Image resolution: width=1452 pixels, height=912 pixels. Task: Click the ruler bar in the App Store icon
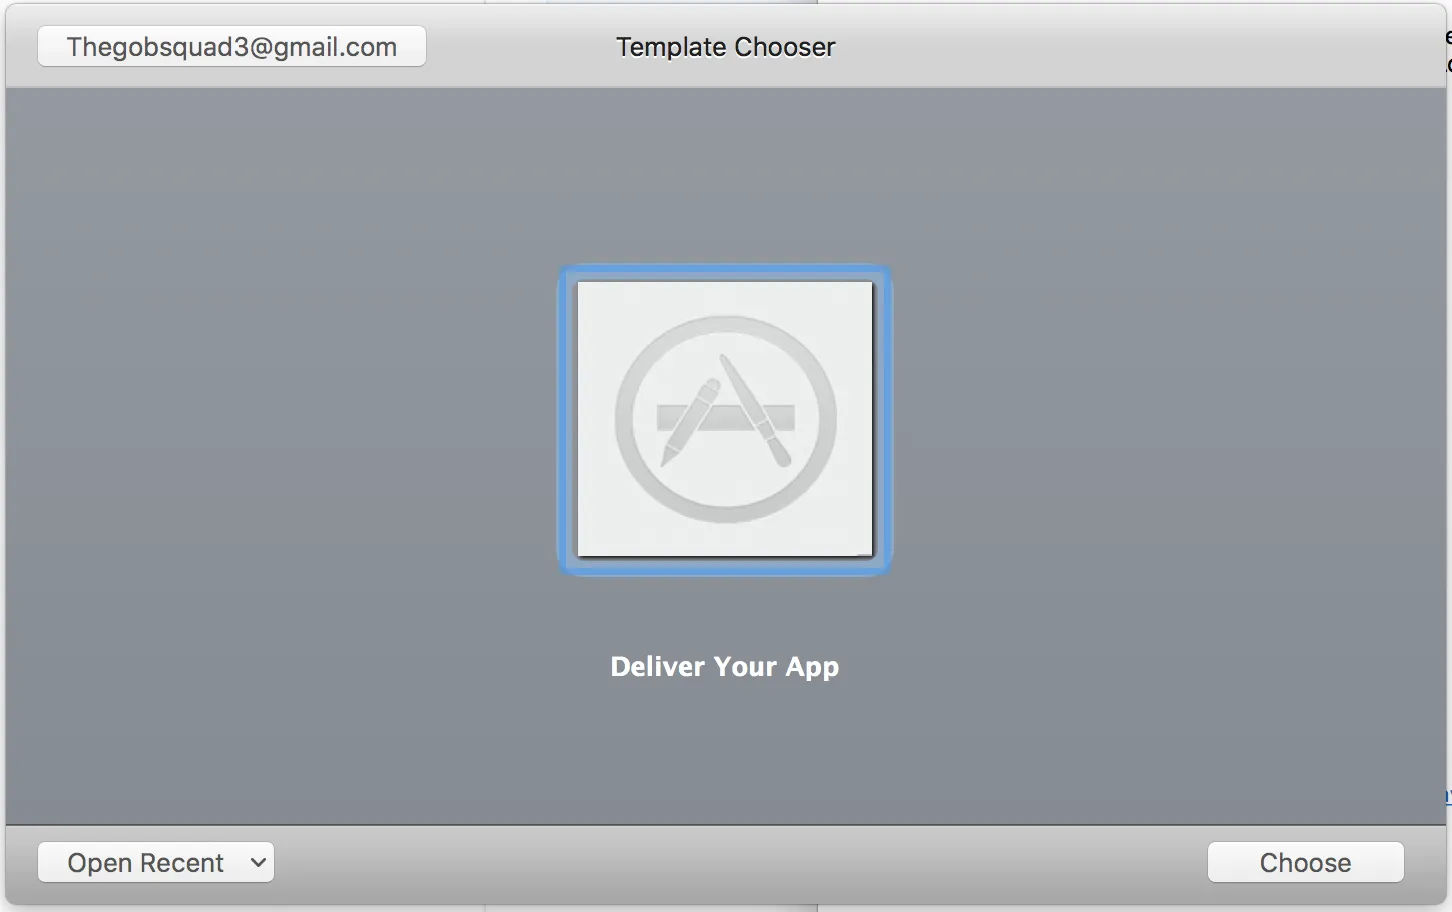pos(725,418)
